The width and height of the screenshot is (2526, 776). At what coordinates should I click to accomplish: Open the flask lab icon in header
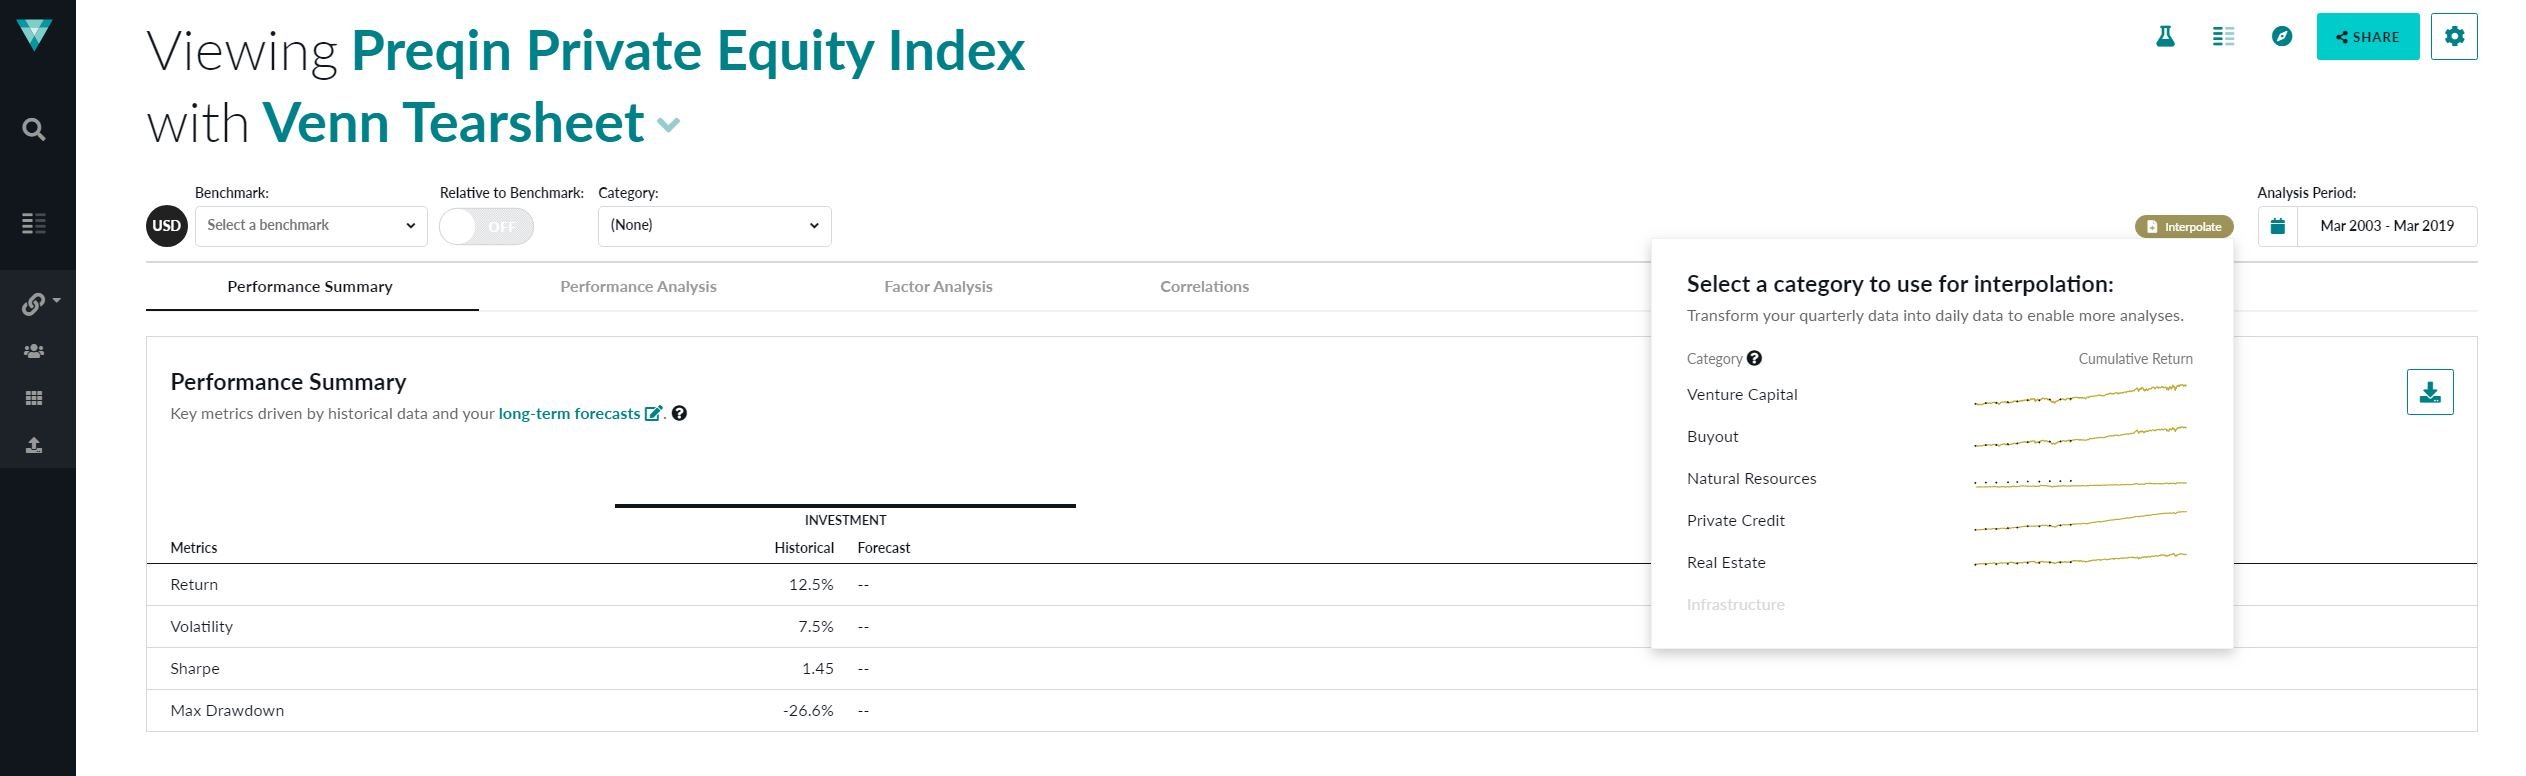pyautogui.click(x=2165, y=37)
